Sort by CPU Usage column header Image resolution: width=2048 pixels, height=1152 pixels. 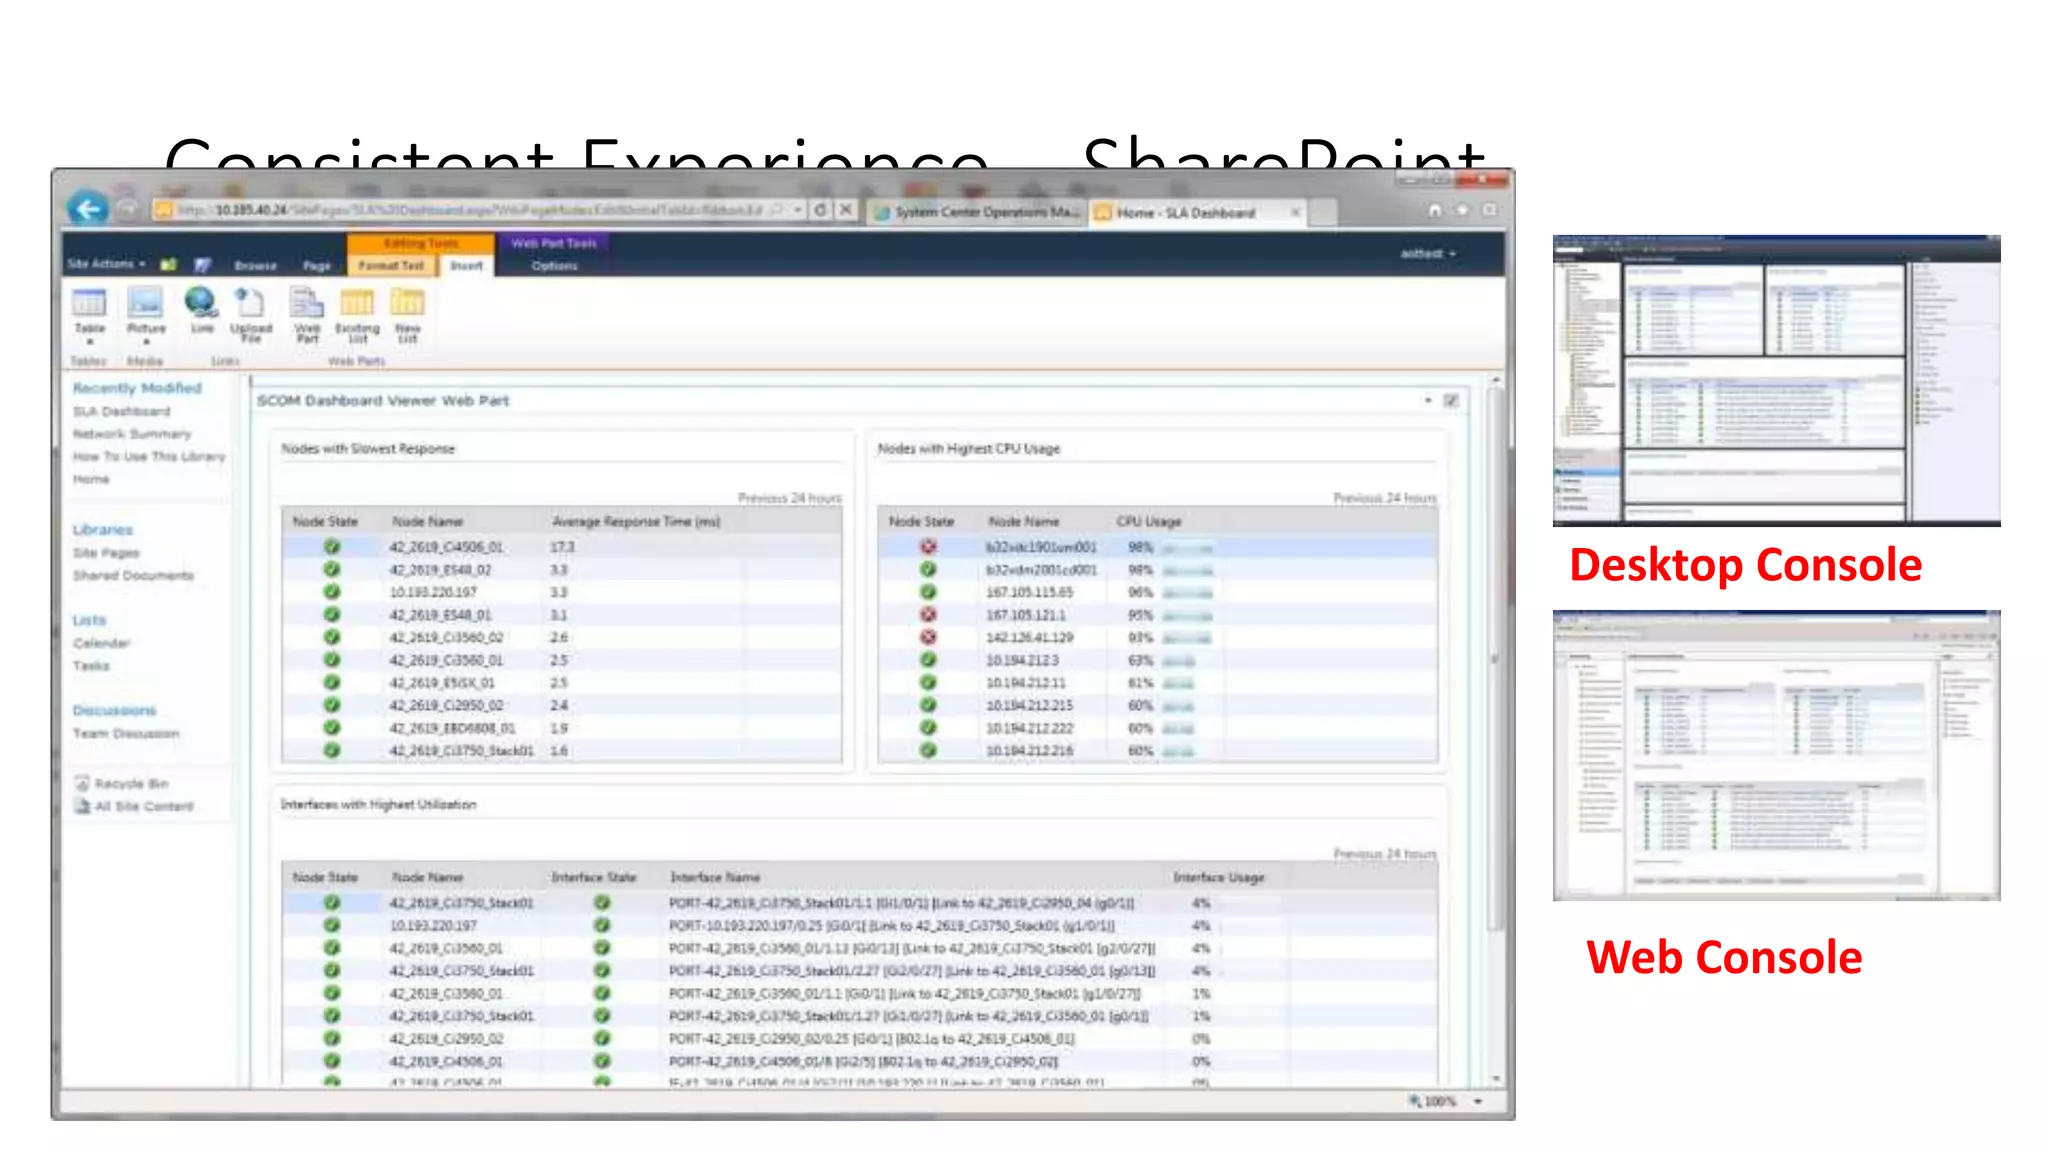click(x=1148, y=522)
